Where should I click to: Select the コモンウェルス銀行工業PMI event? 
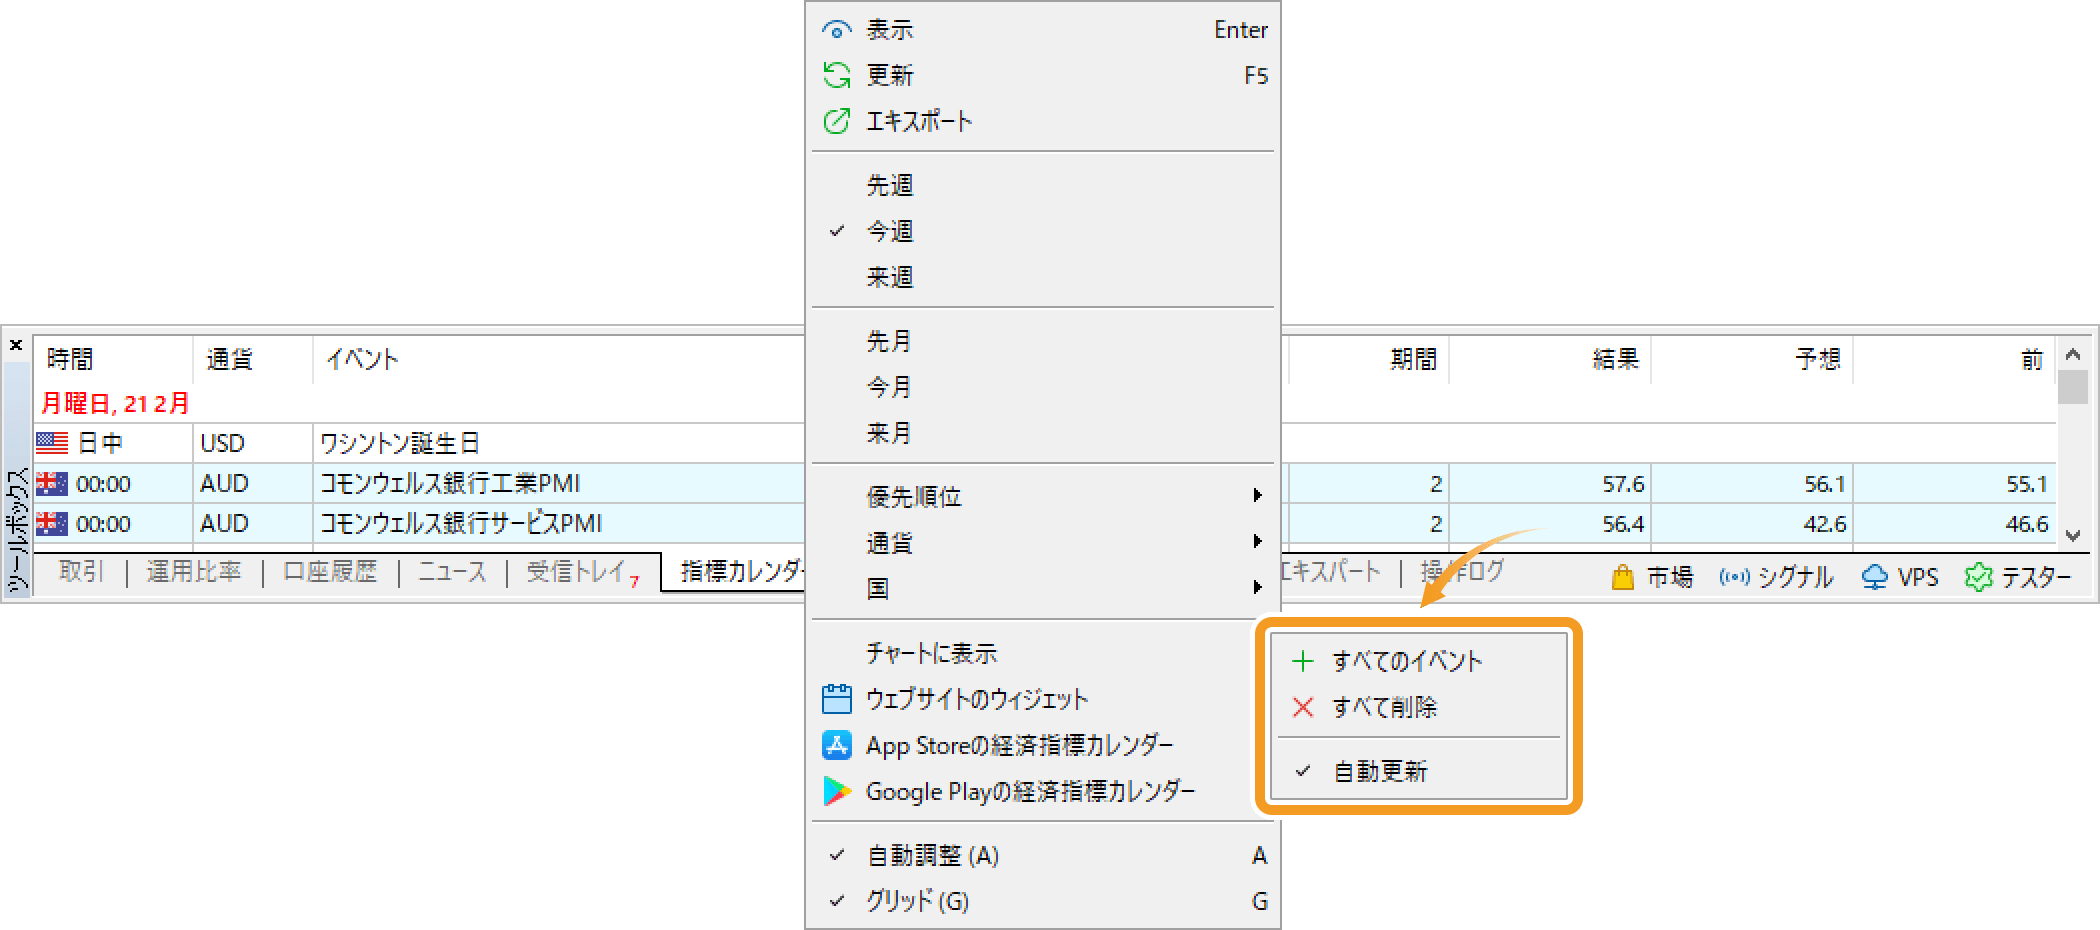click(450, 483)
